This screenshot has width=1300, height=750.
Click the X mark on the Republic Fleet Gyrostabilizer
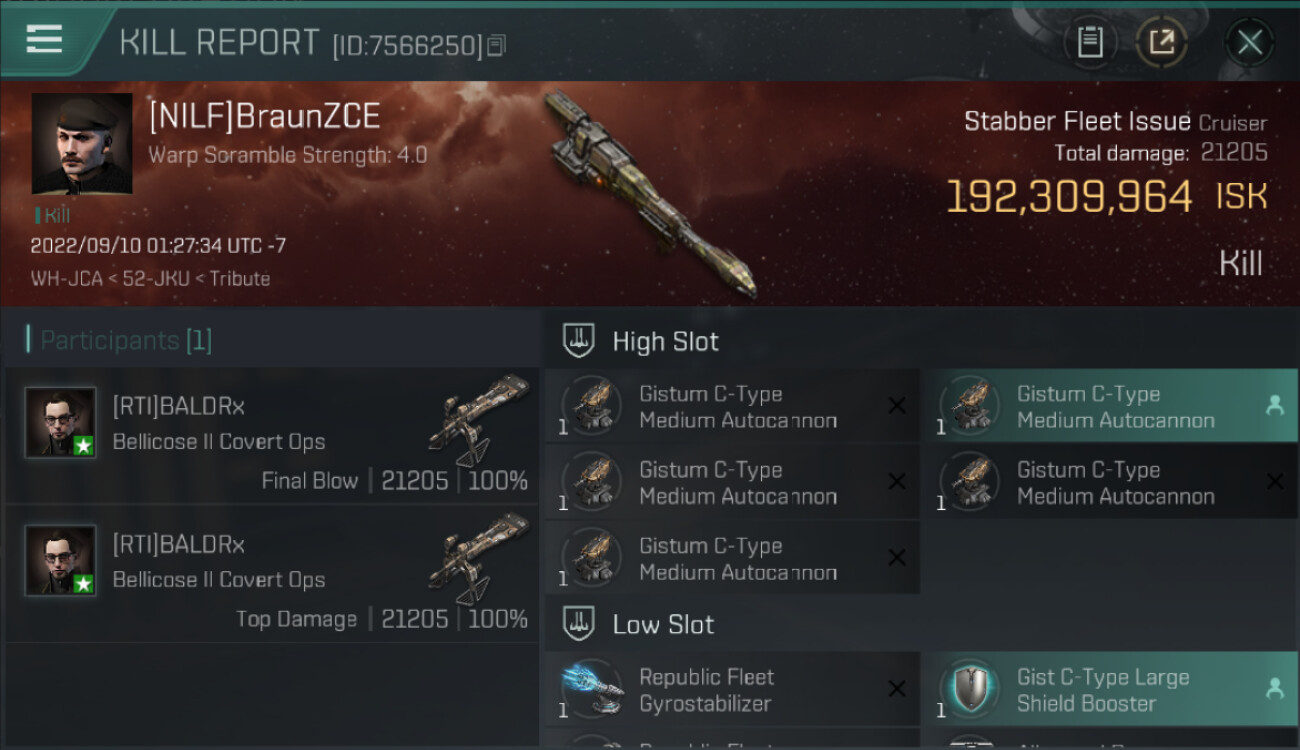tap(897, 688)
